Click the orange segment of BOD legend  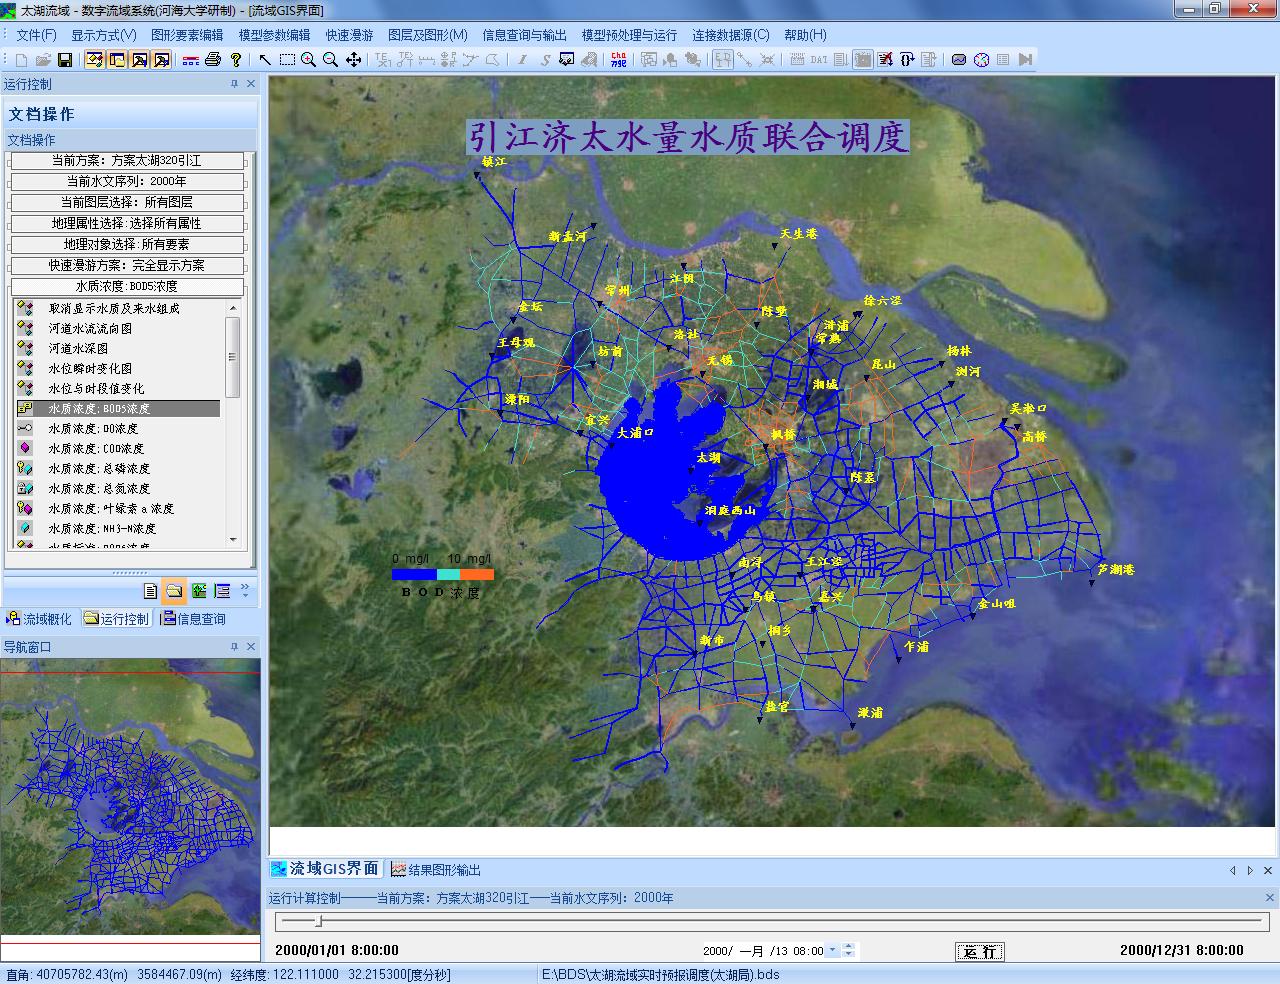(x=477, y=575)
